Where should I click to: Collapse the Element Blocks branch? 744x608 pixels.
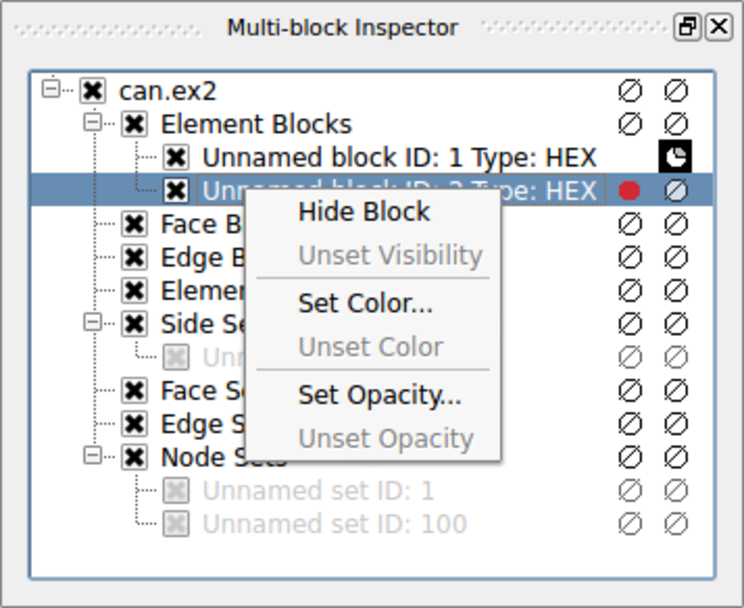click(93, 123)
